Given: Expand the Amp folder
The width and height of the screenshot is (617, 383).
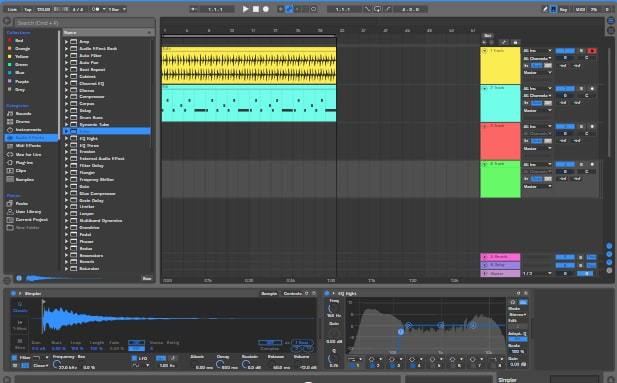Looking at the screenshot, I should click(67, 41).
